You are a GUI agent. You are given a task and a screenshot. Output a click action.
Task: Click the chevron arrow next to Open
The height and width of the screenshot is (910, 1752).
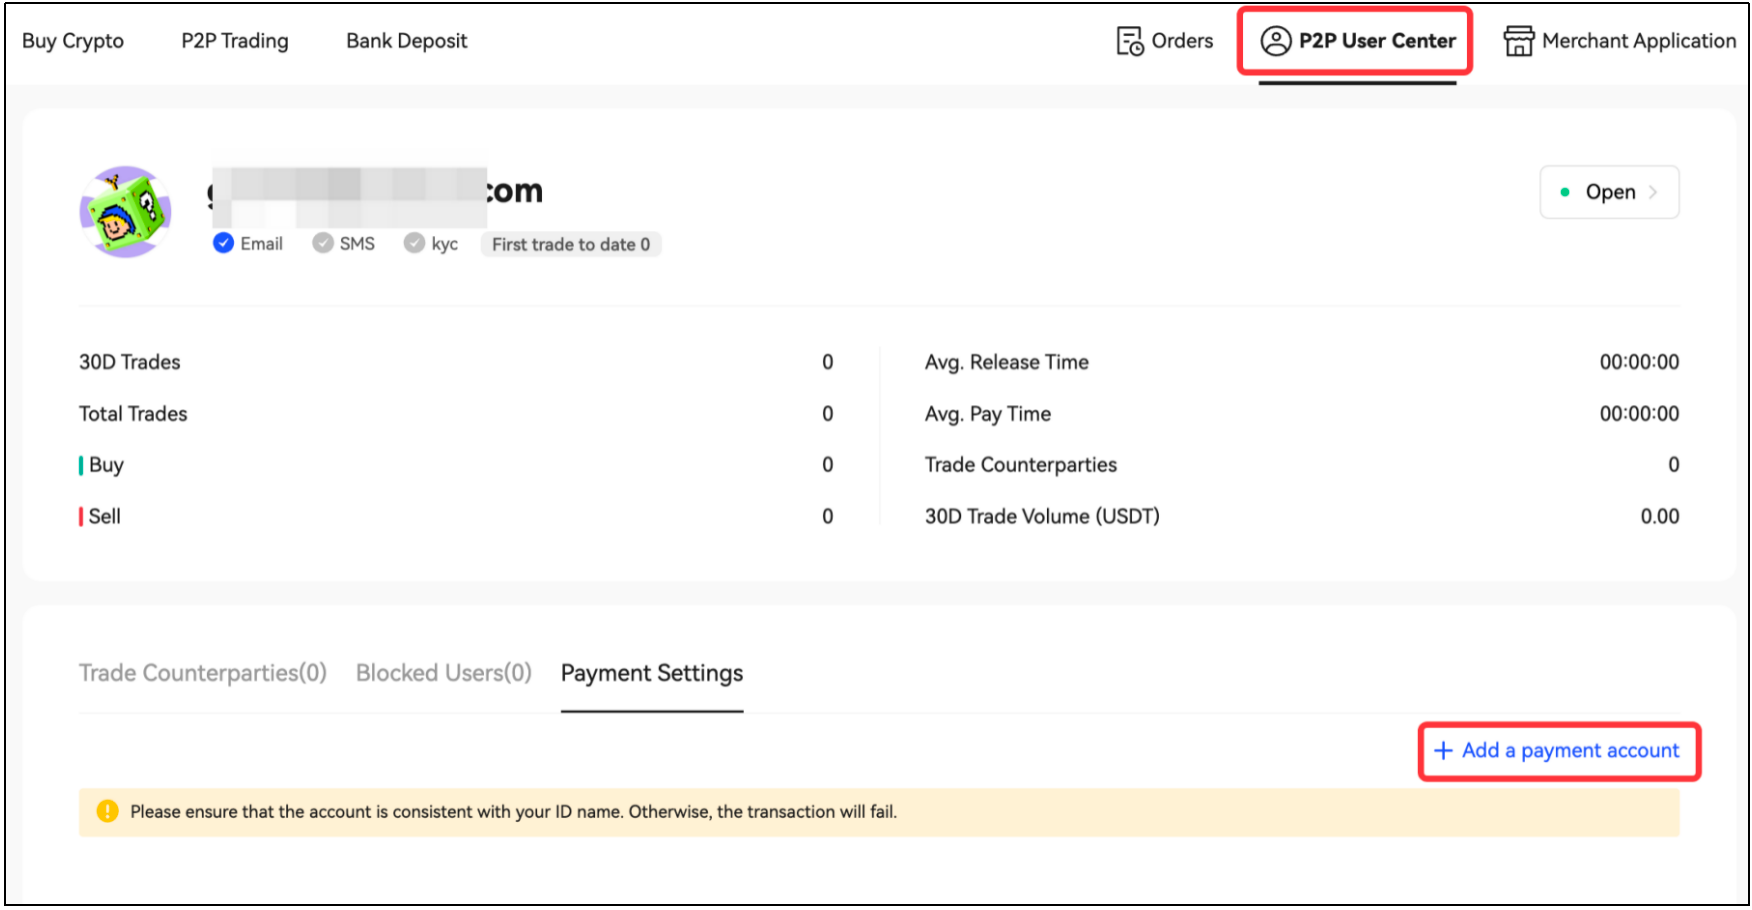[1653, 192]
